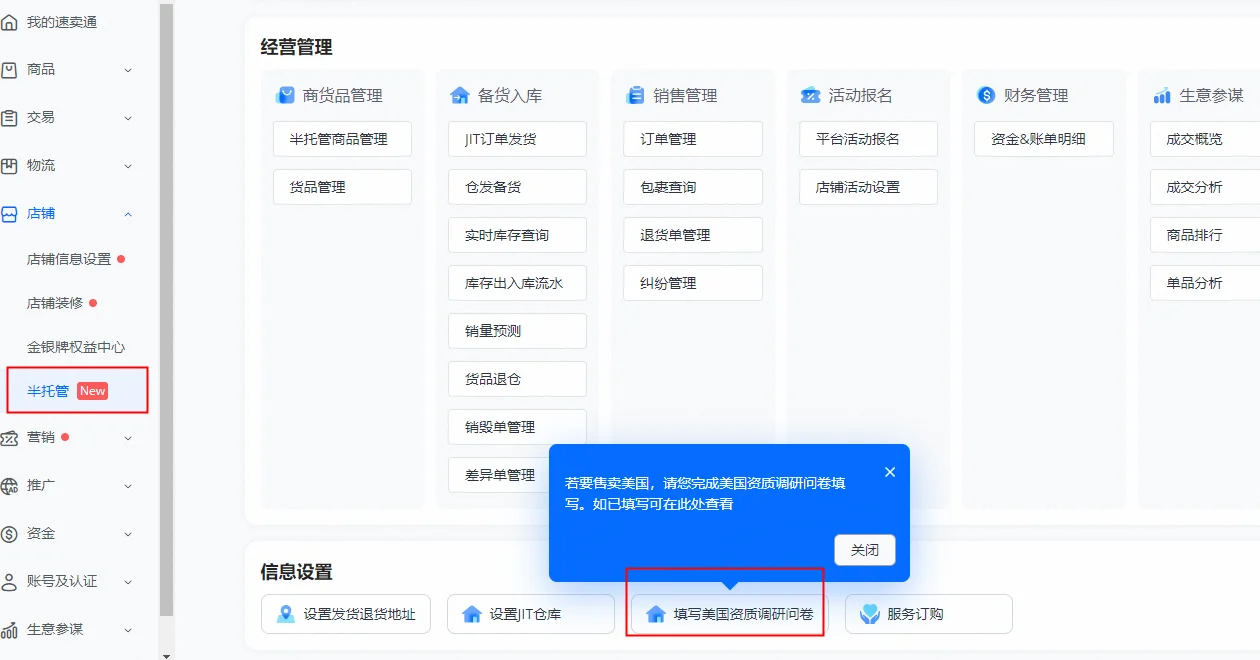Screen dimensions: 1260x660
Task: Expand the 营销 menu chevron
Action: pyautogui.click(x=128, y=438)
